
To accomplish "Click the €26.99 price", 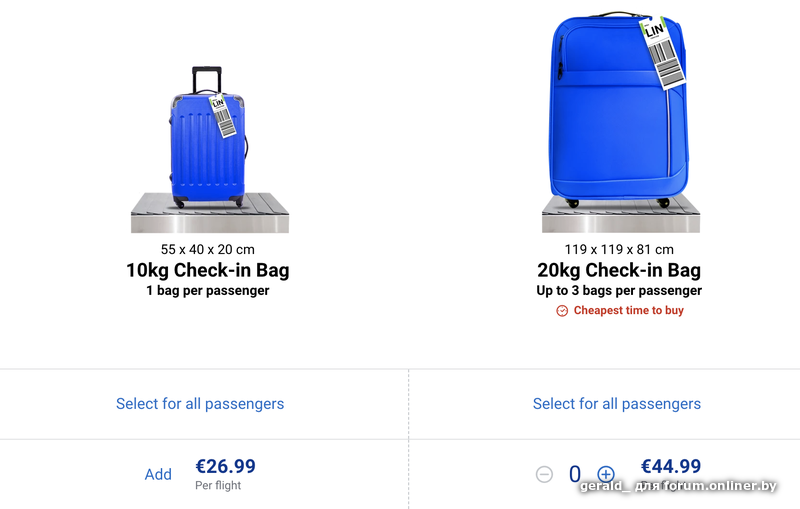I will [x=225, y=466].
